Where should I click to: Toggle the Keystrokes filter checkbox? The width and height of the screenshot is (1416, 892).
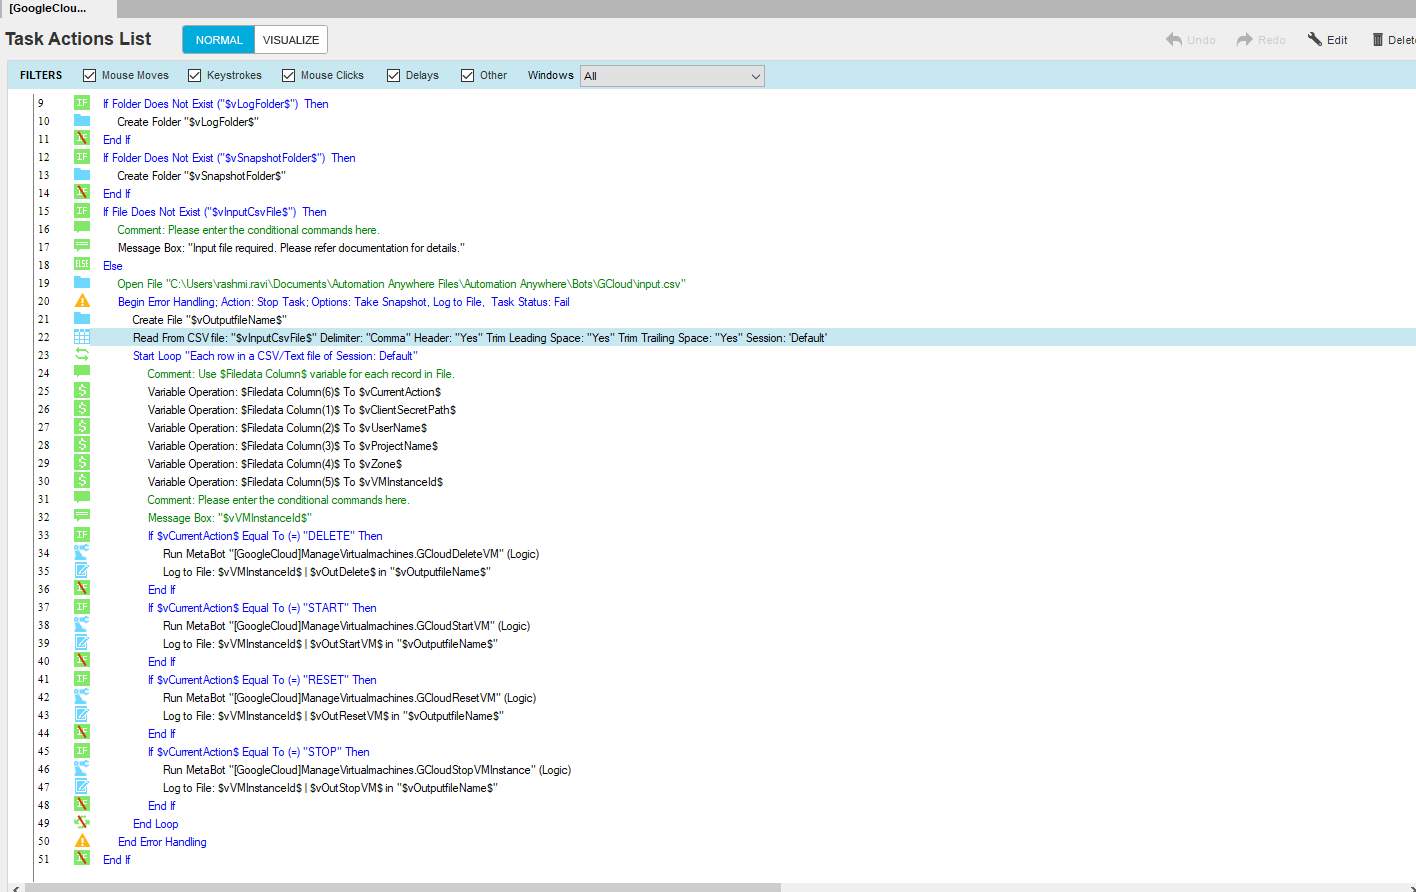(195, 76)
